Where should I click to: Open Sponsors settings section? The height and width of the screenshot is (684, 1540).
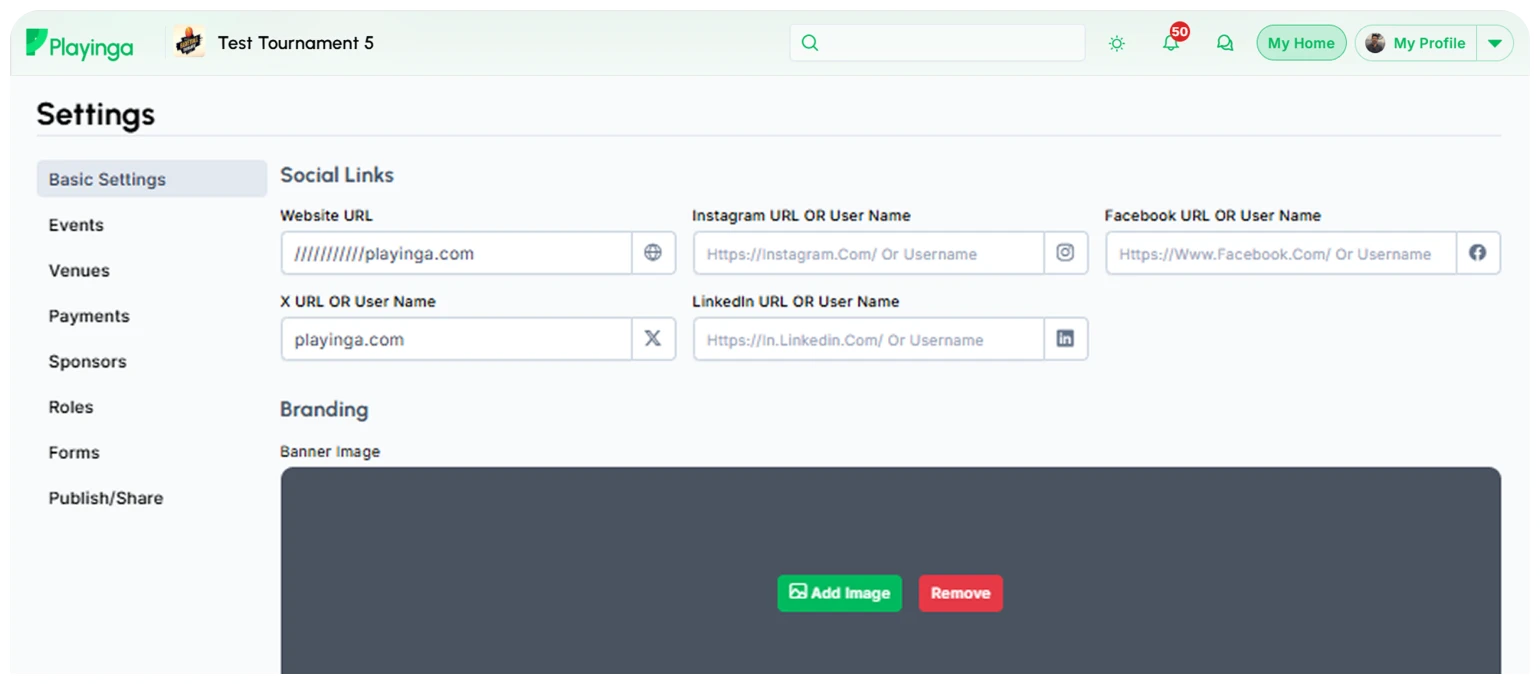pos(88,361)
